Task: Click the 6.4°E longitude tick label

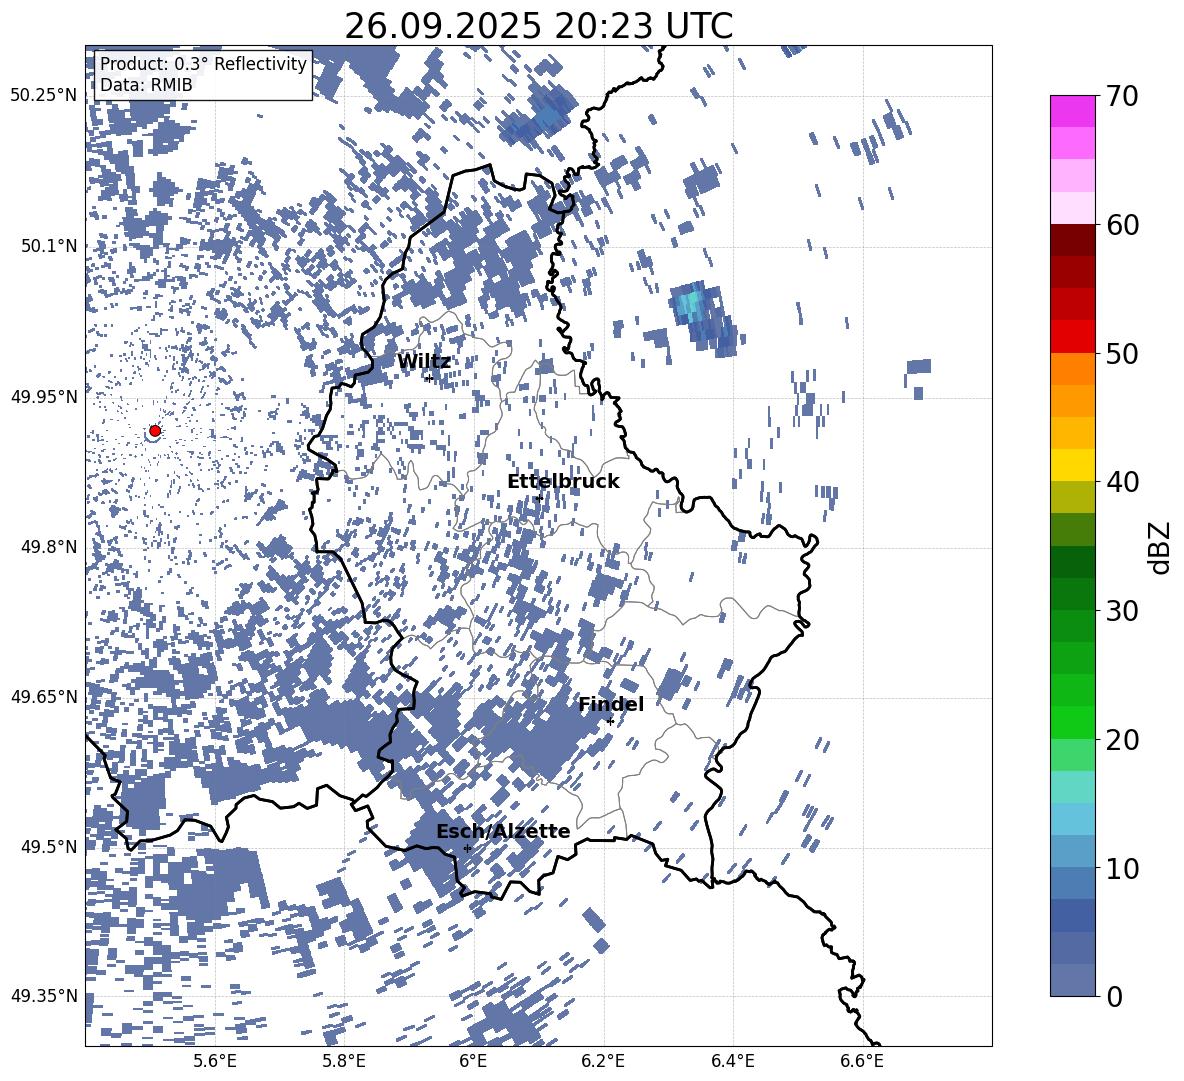Action: tap(732, 1061)
